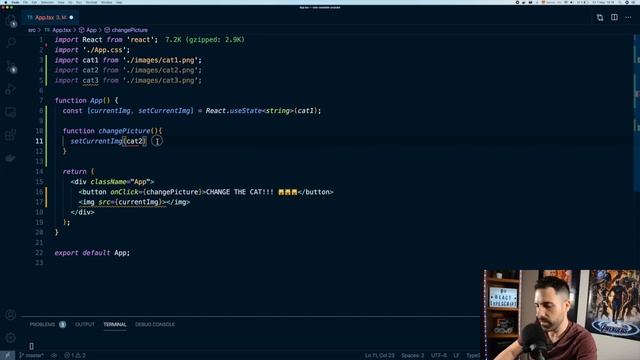Click the Problems count badge
This screenshot has width=640, height=360.
62,324
